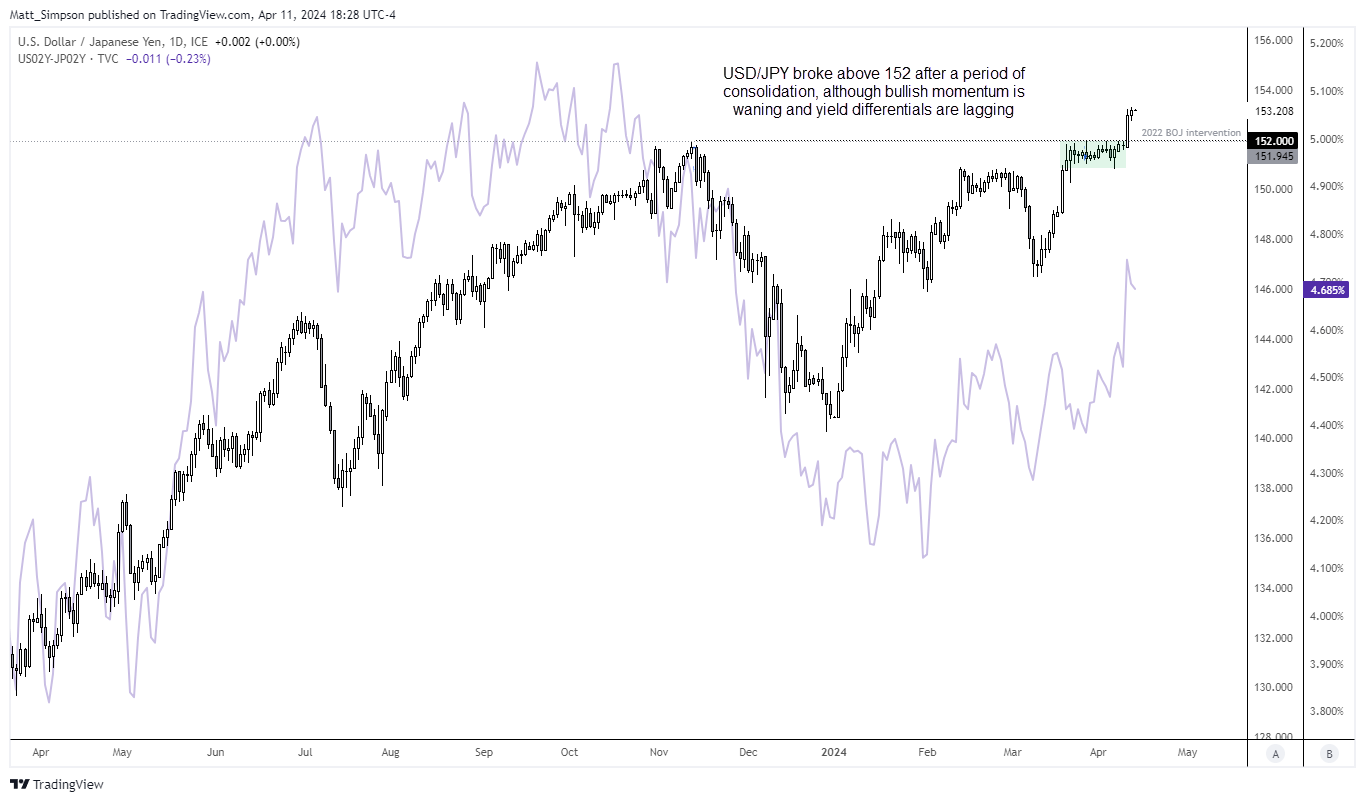Click the grey 151.945 price tag
Screen dimensions: 1365x802
(1272, 156)
